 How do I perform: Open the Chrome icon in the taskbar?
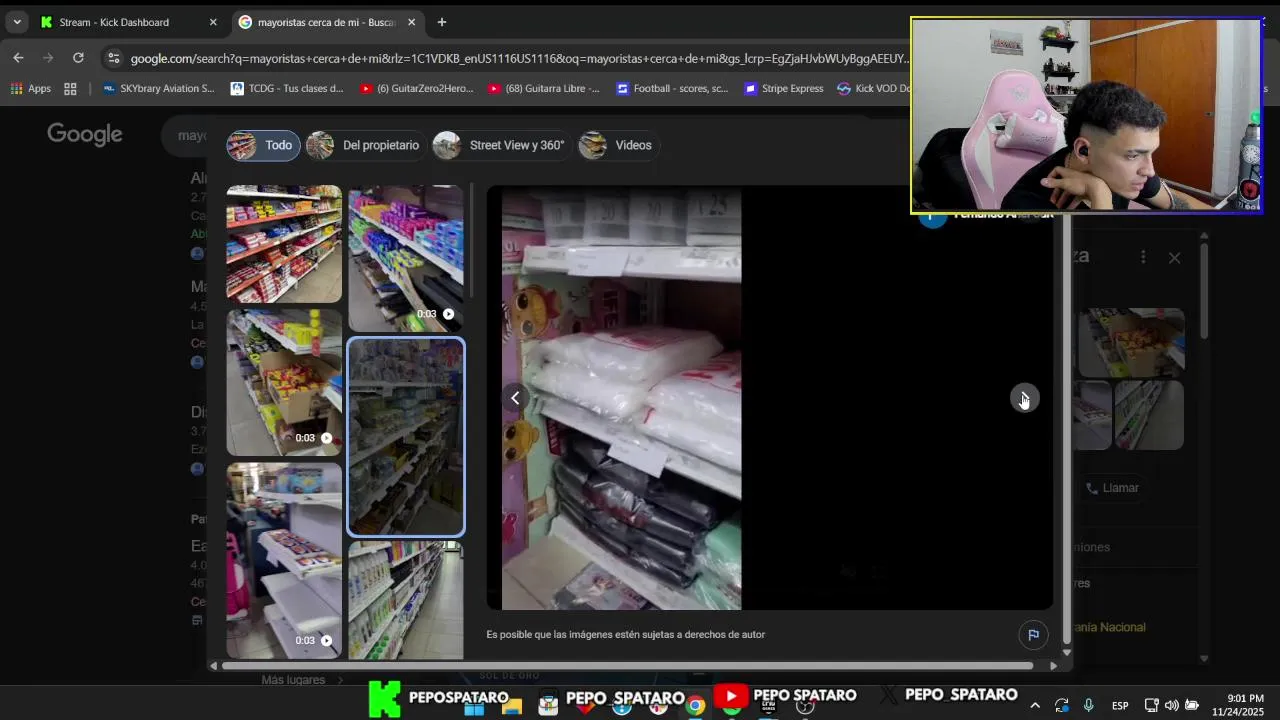click(695, 706)
